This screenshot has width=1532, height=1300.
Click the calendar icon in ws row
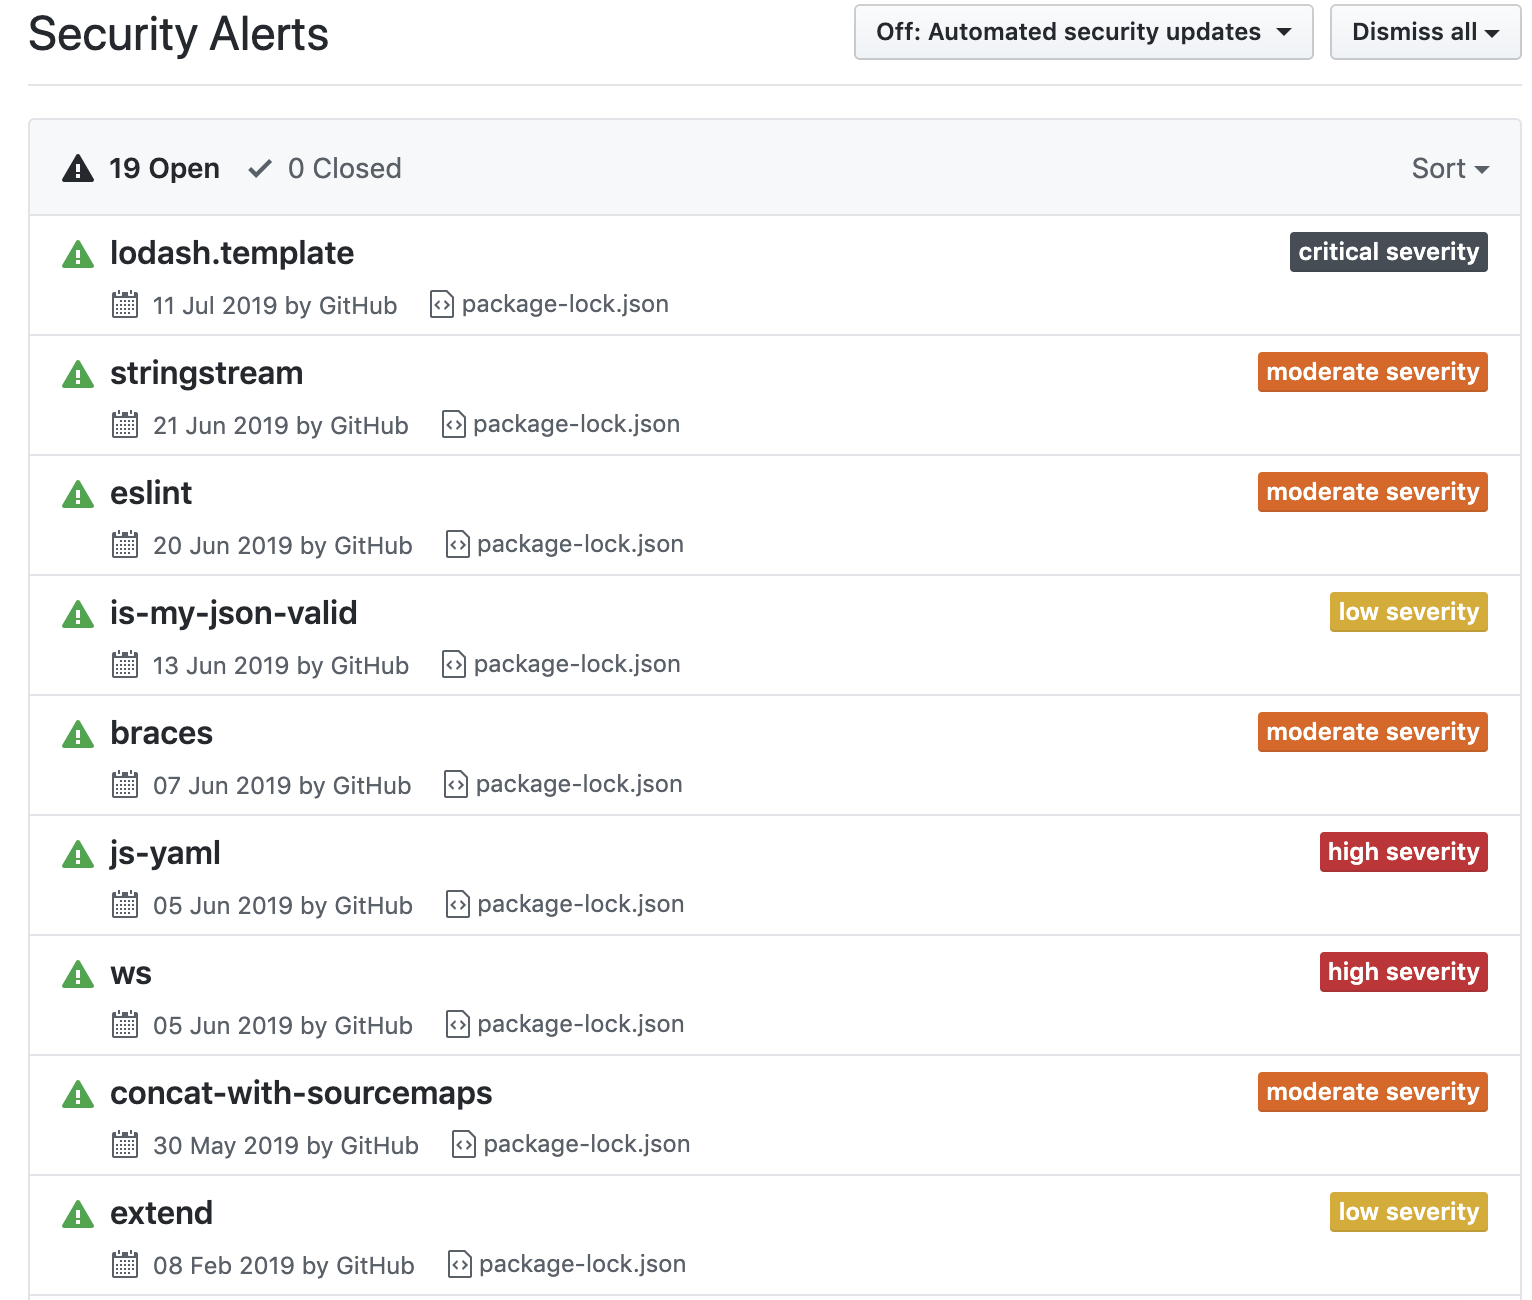125,1024
